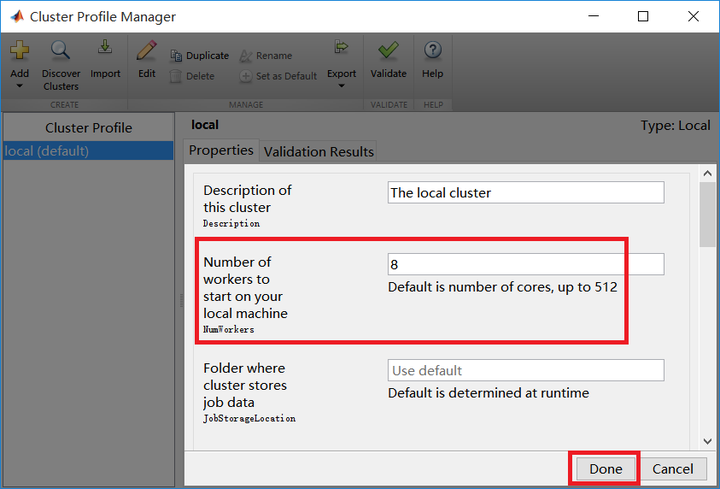Switch to the Validation Results tab
720x489 pixels.
[x=316, y=152]
